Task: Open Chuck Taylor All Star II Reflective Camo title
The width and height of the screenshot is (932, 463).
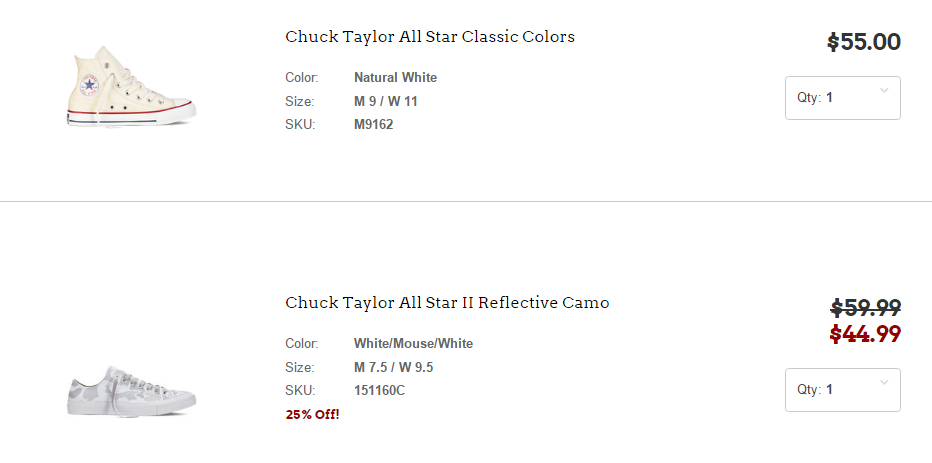Action: click(x=447, y=303)
